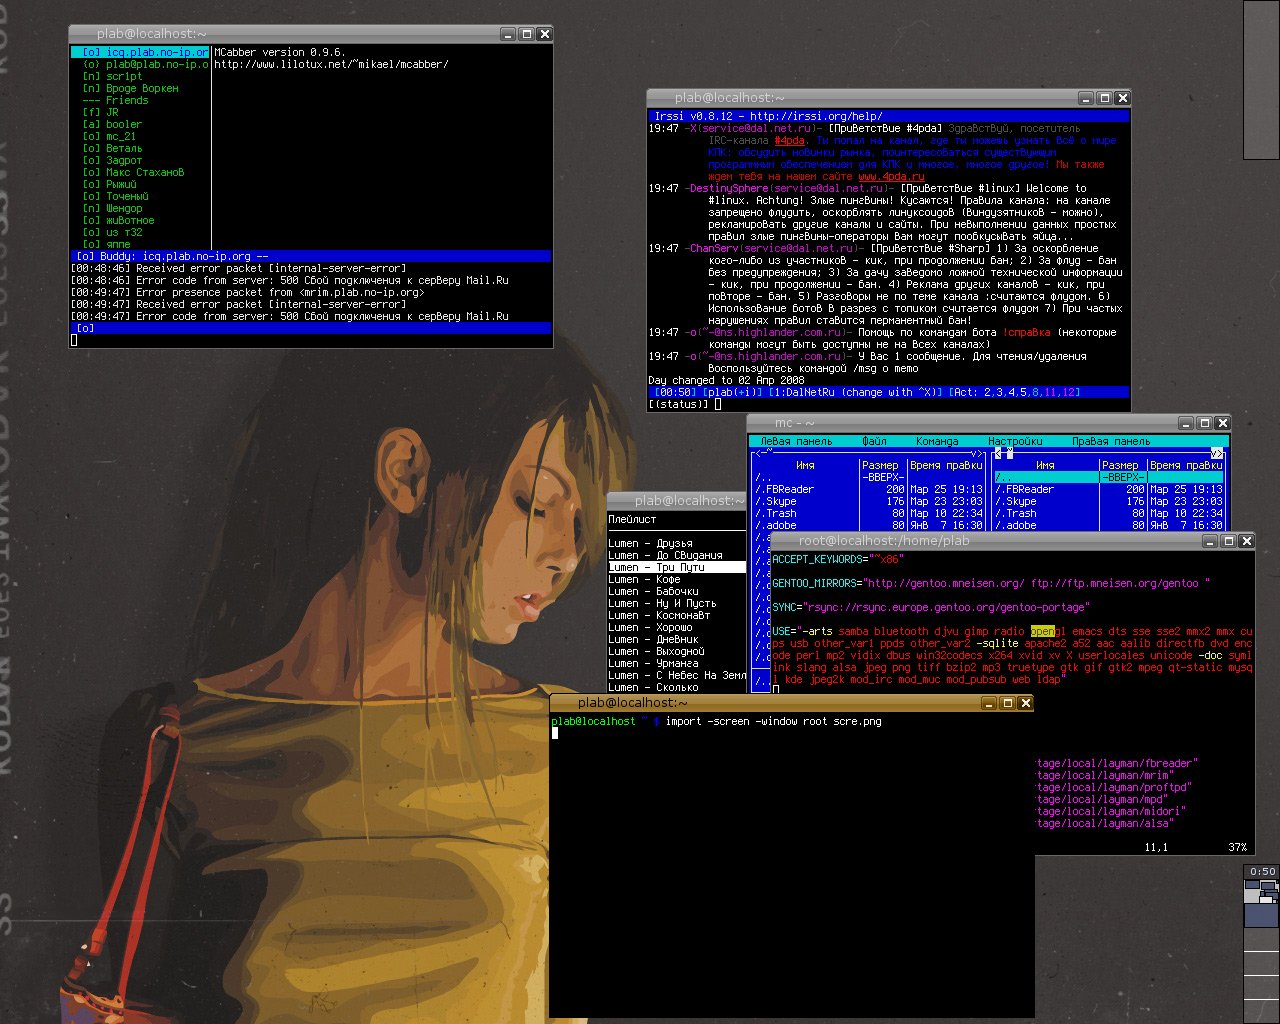Click the 0:50 clock above the pager
Viewport: 1280px width, 1024px height.
pyautogui.click(x=1262, y=872)
